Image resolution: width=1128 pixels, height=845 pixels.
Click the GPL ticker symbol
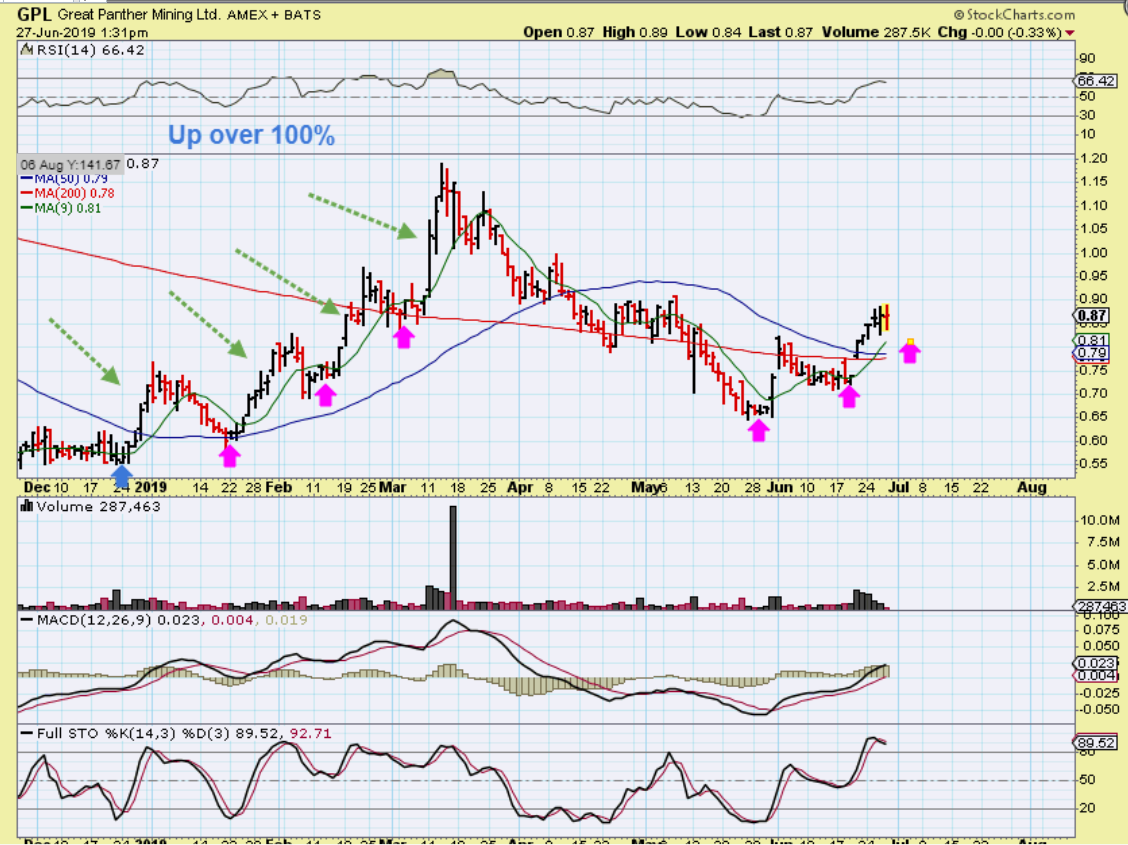pyautogui.click(x=34, y=14)
